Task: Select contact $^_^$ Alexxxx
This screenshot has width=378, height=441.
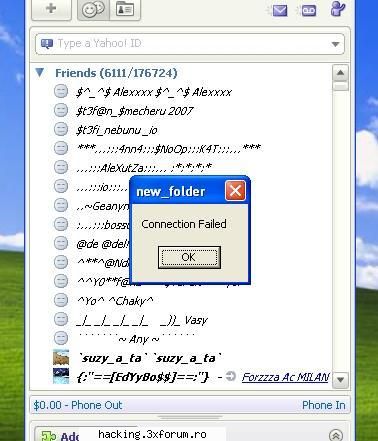Action: pos(154,92)
